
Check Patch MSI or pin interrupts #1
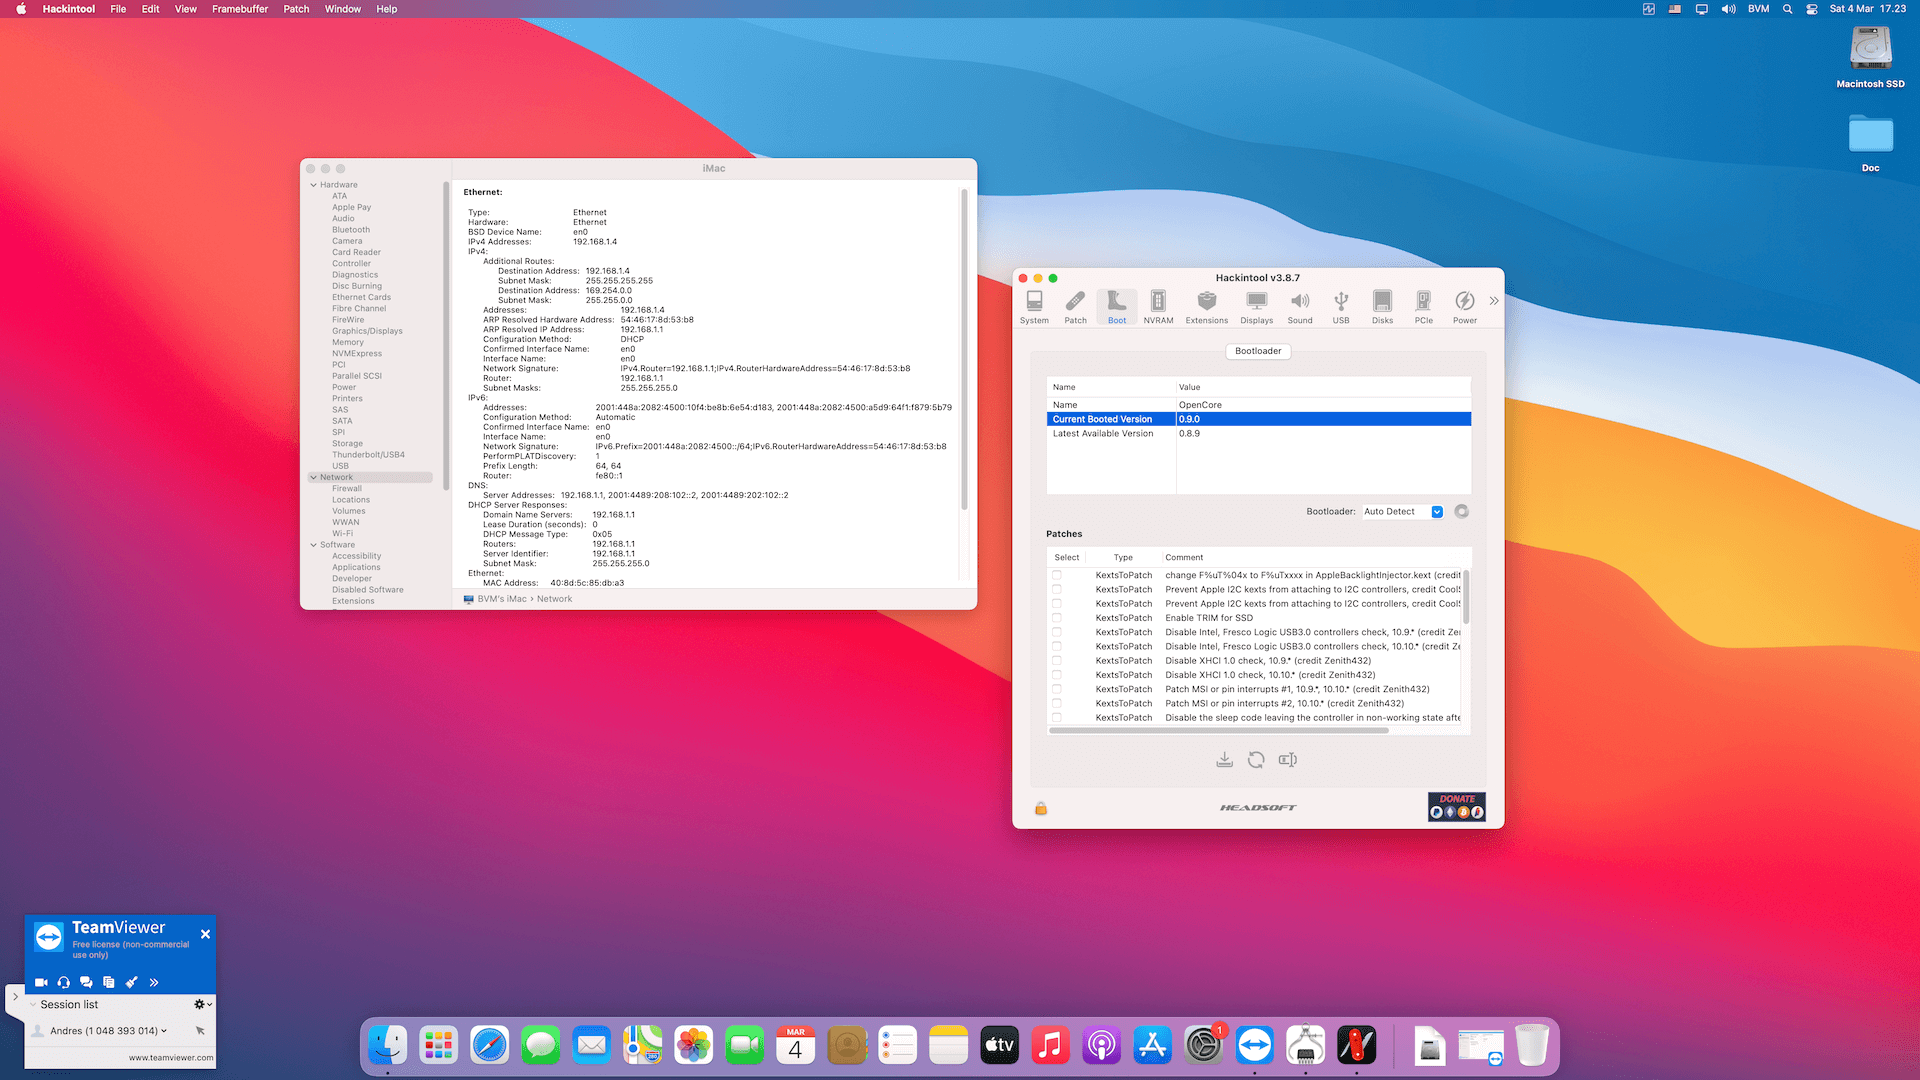pyautogui.click(x=1057, y=689)
